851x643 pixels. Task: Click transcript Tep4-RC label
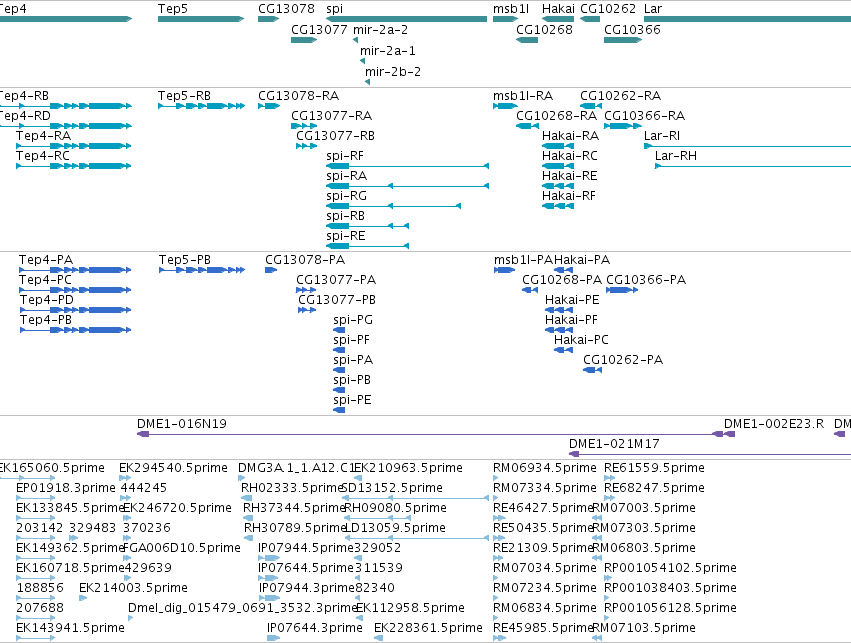(43, 156)
